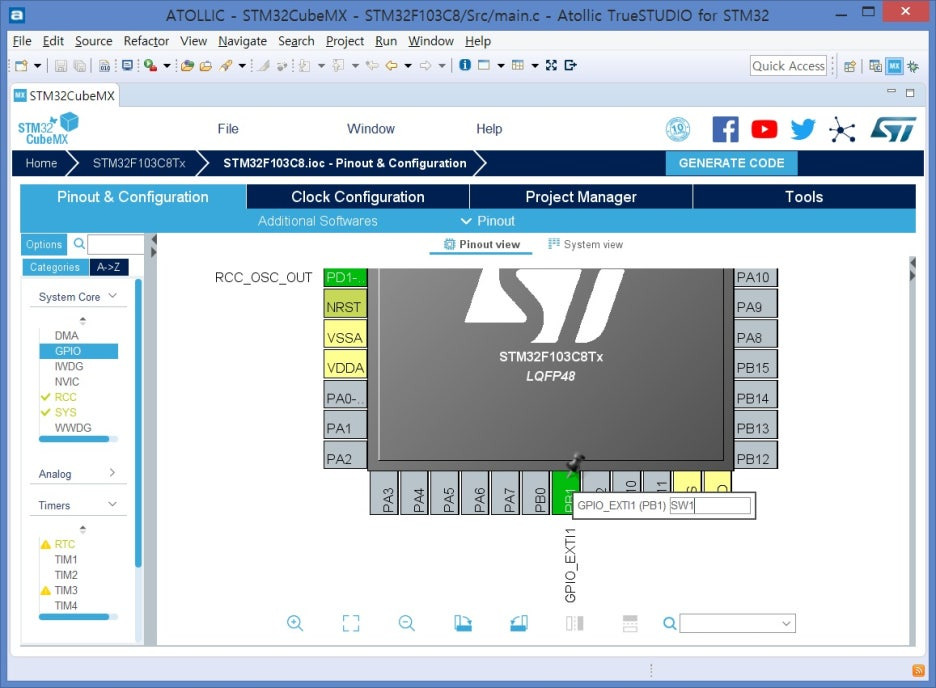Image resolution: width=936 pixels, height=688 pixels.
Task: Open the Refactor menu
Action: point(146,41)
